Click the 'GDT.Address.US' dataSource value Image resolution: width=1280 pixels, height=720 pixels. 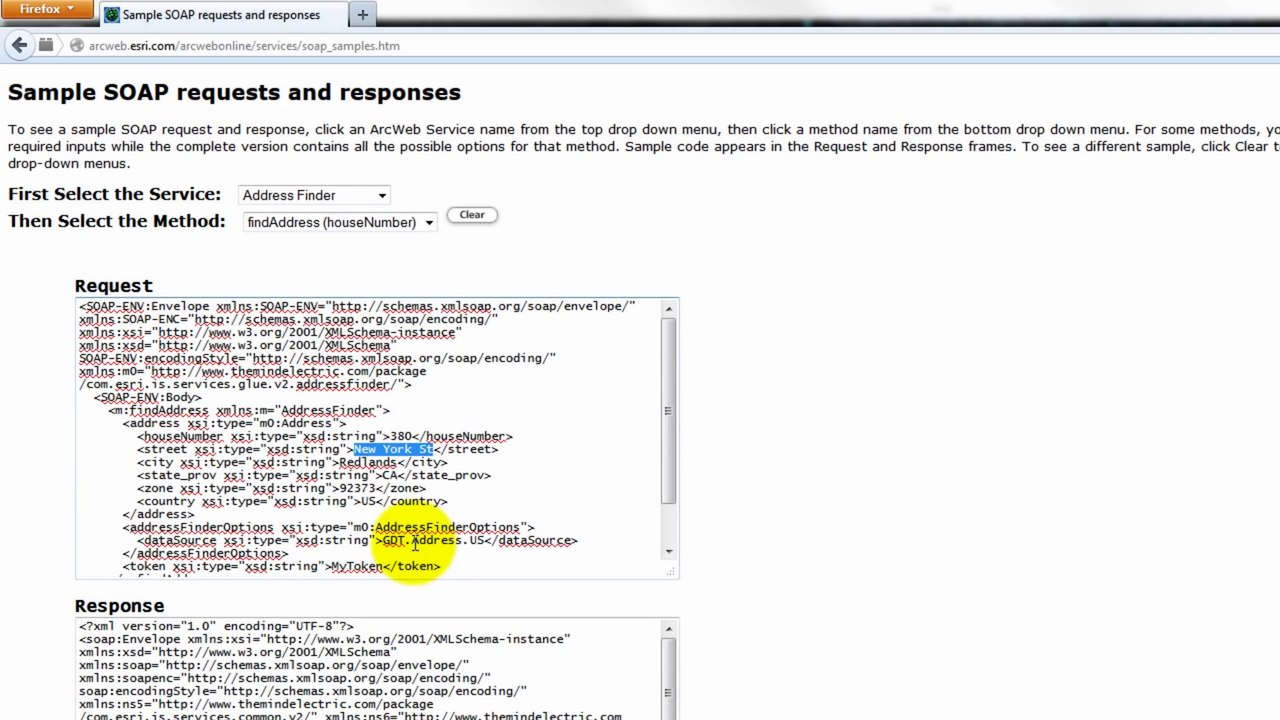coord(433,540)
